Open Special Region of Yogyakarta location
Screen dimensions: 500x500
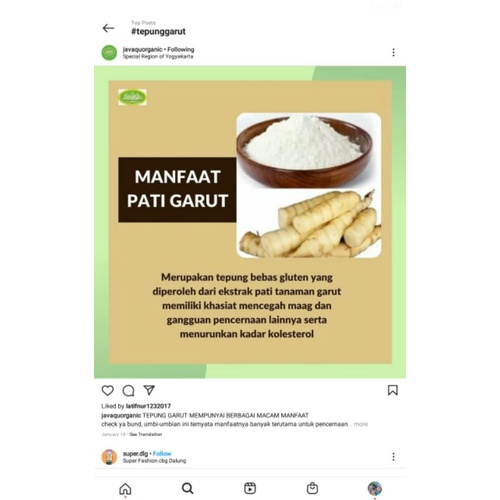[158, 57]
